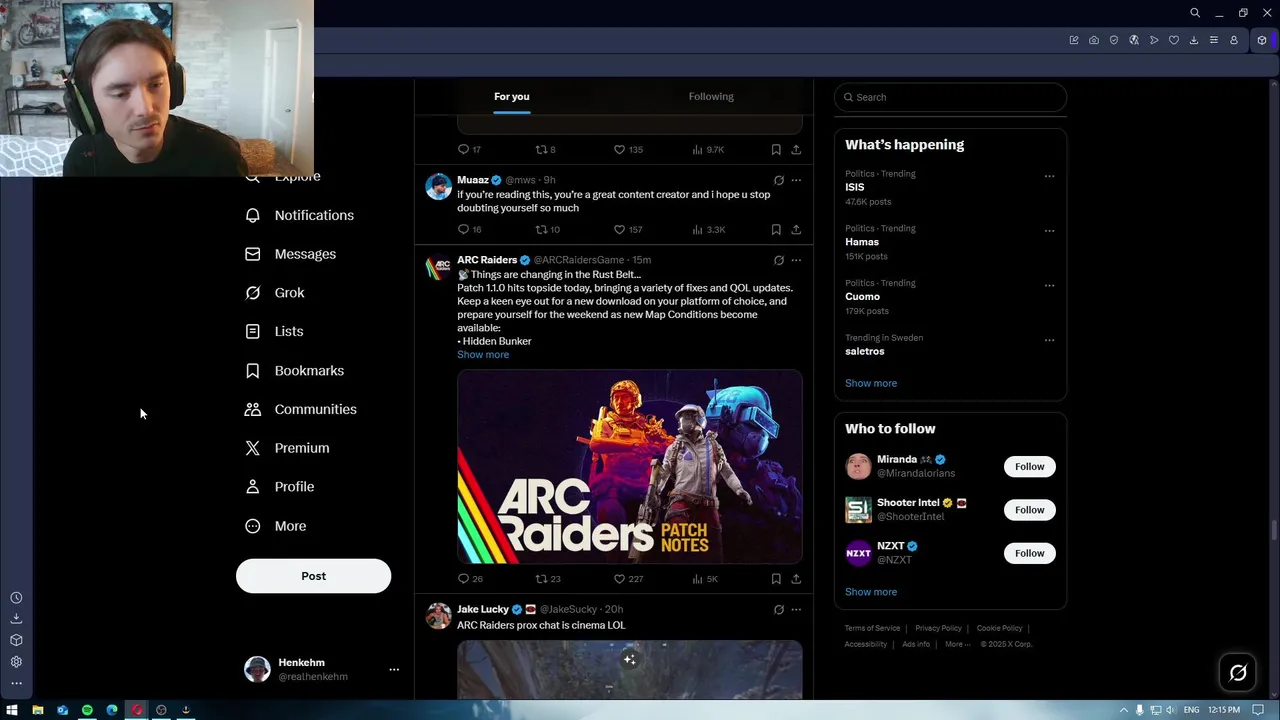
Task: Open browser translate page icon
Action: click(1134, 40)
